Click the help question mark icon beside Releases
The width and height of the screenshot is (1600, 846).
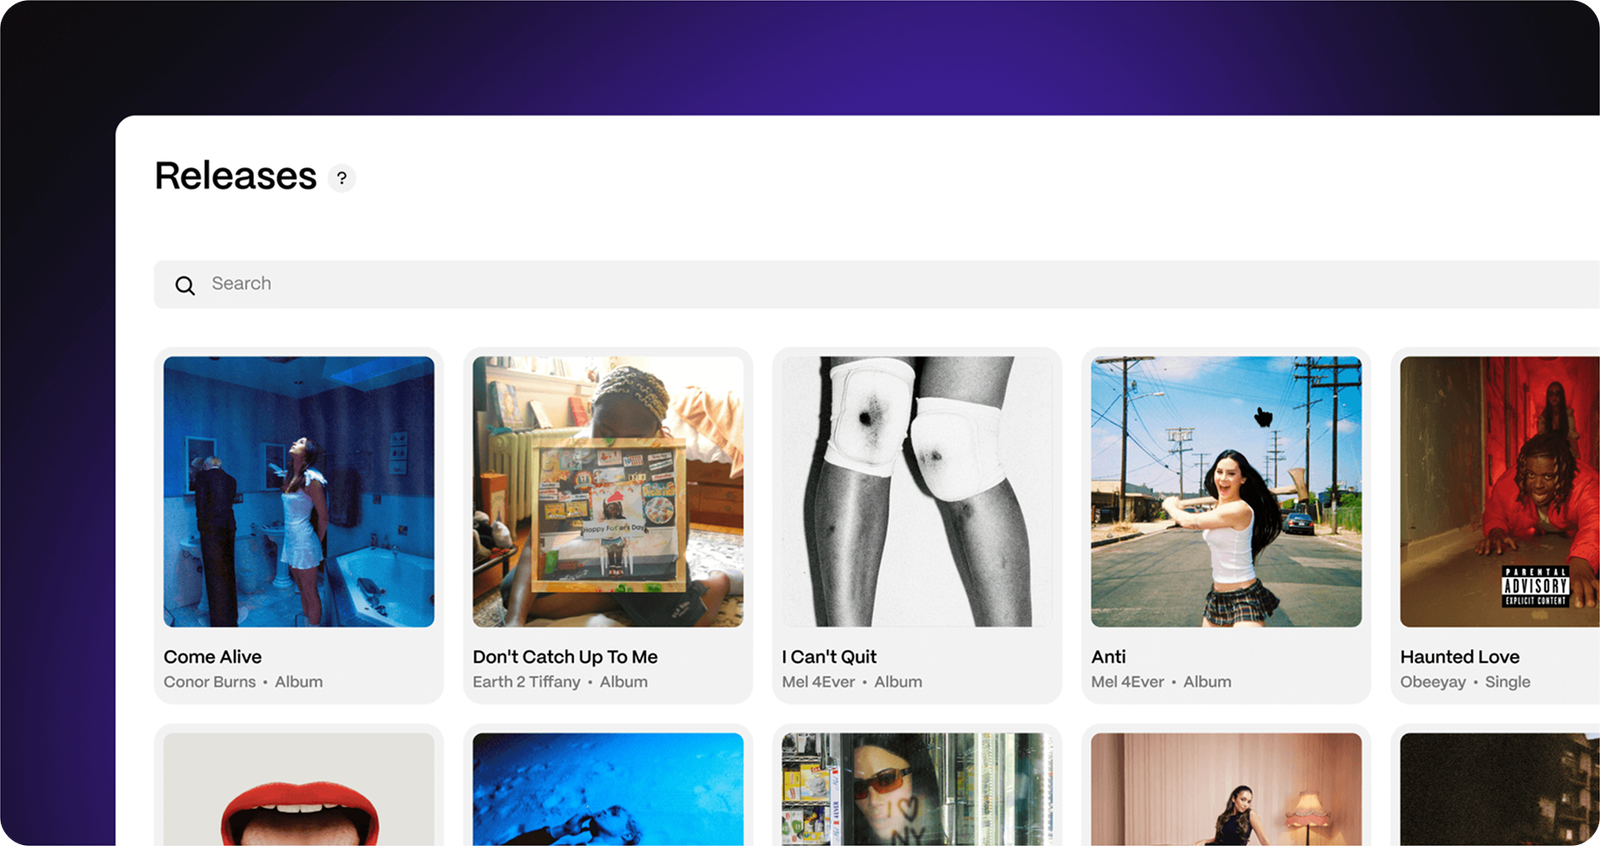coord(342,178)
